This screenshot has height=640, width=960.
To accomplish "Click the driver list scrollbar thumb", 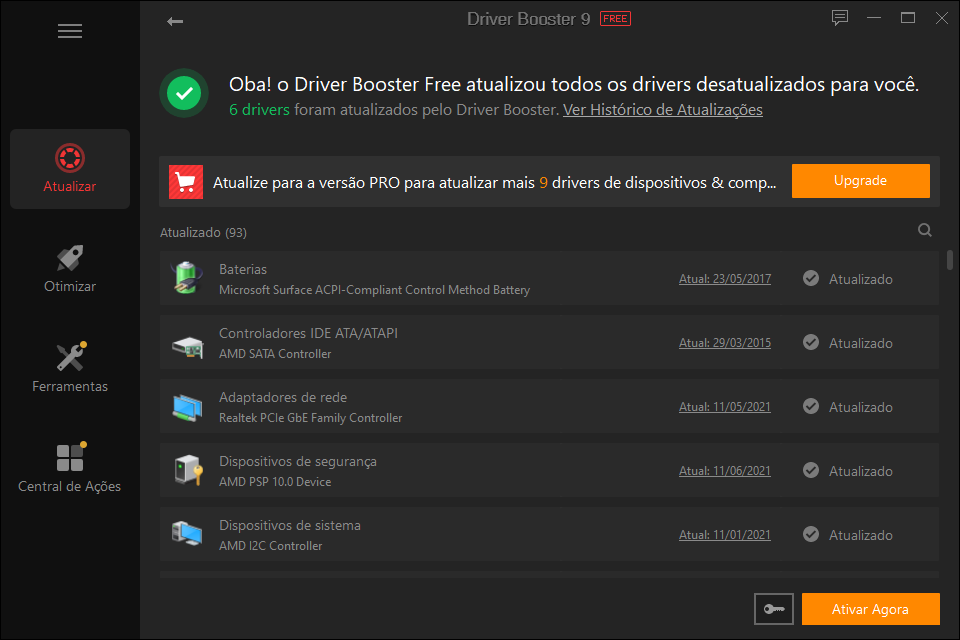I will (x=950, y=260).
